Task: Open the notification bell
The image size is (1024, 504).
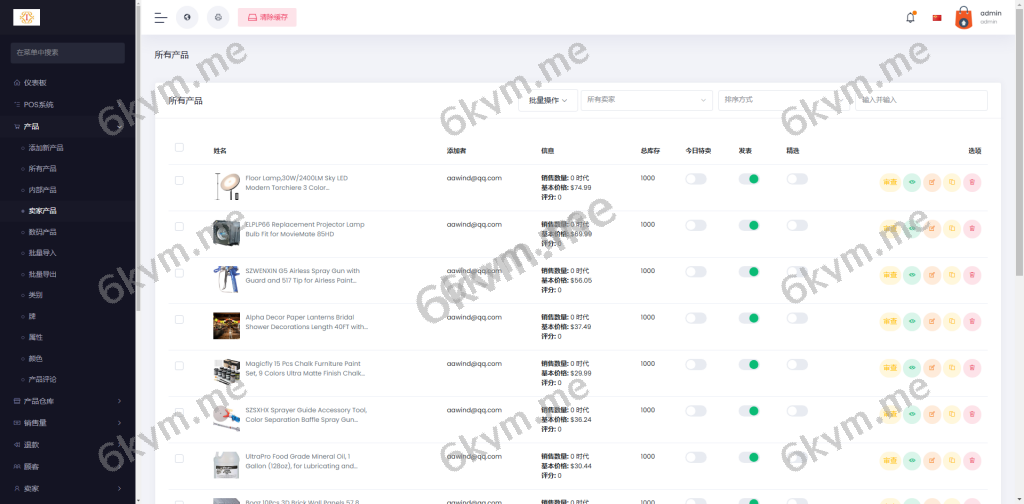Action: coord(910,17)
